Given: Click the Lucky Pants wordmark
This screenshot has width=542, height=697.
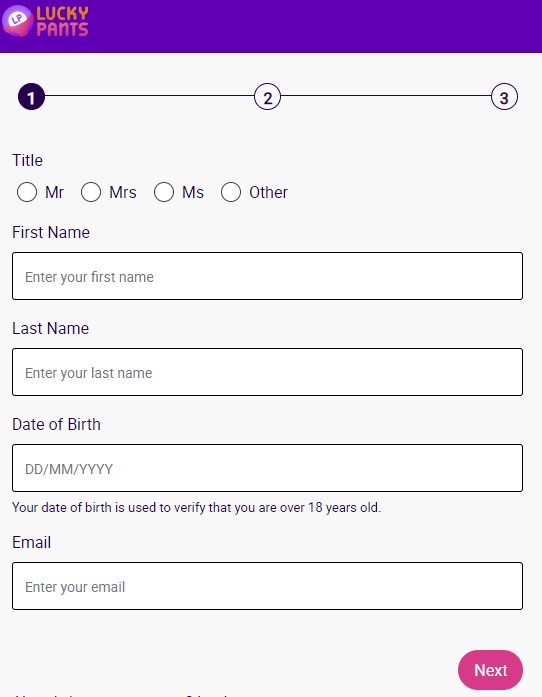Looking at the screenshot, I should click(x=62, y=21).
